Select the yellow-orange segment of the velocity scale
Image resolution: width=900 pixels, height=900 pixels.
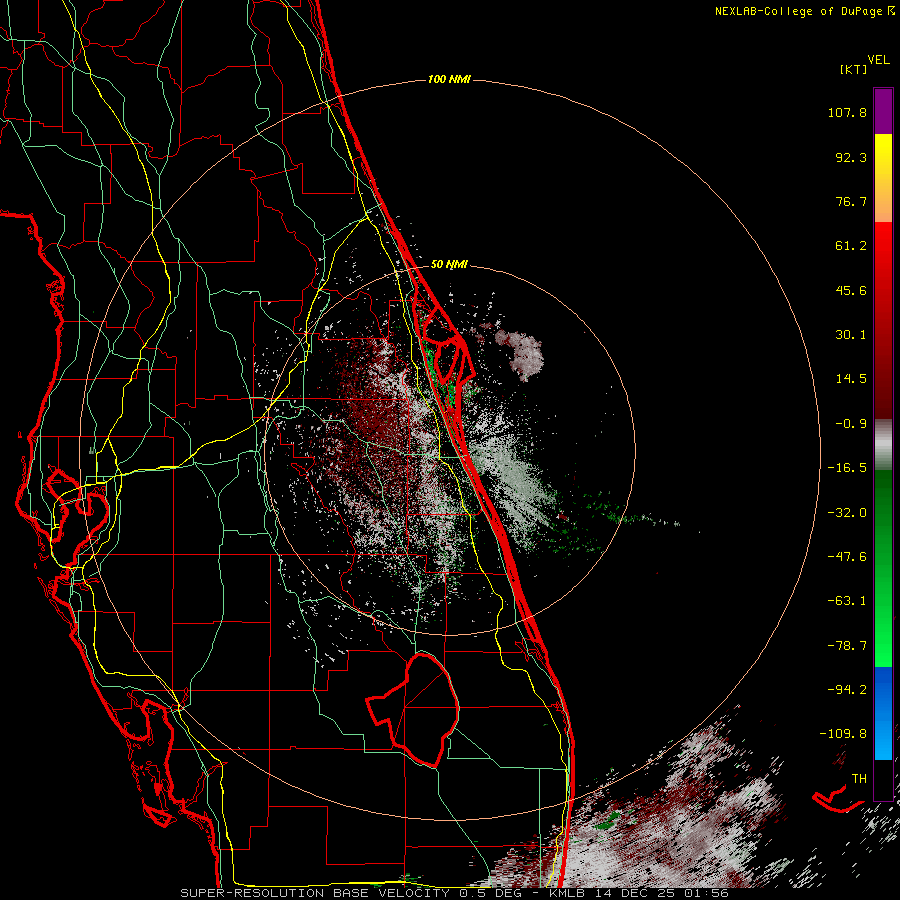point(883,178)
